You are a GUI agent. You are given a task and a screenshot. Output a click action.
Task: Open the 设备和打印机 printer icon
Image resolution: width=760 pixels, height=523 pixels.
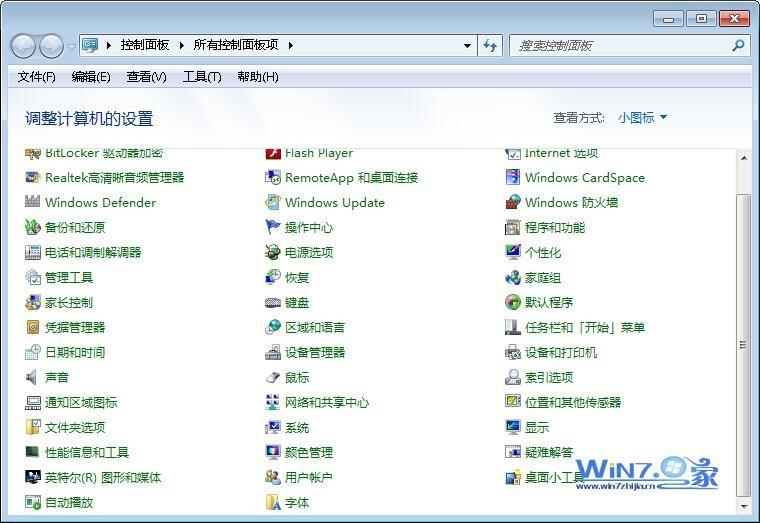point(513,352)
